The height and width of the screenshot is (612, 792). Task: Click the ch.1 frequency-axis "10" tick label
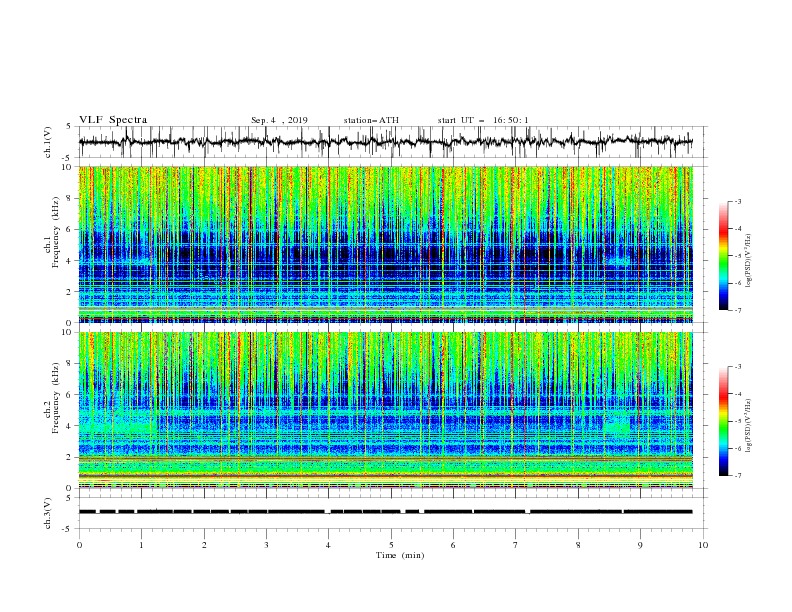click(x=68, y=167)
